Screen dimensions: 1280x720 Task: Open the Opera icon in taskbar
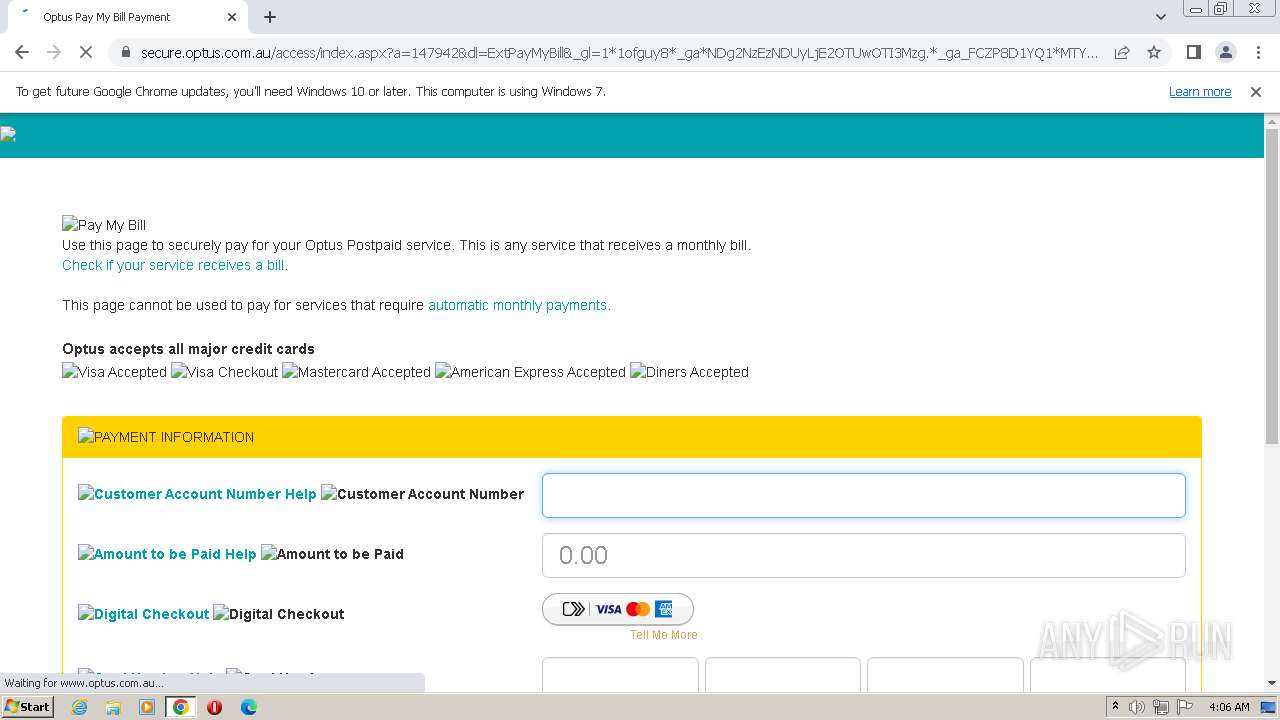(x=214, y=707)
